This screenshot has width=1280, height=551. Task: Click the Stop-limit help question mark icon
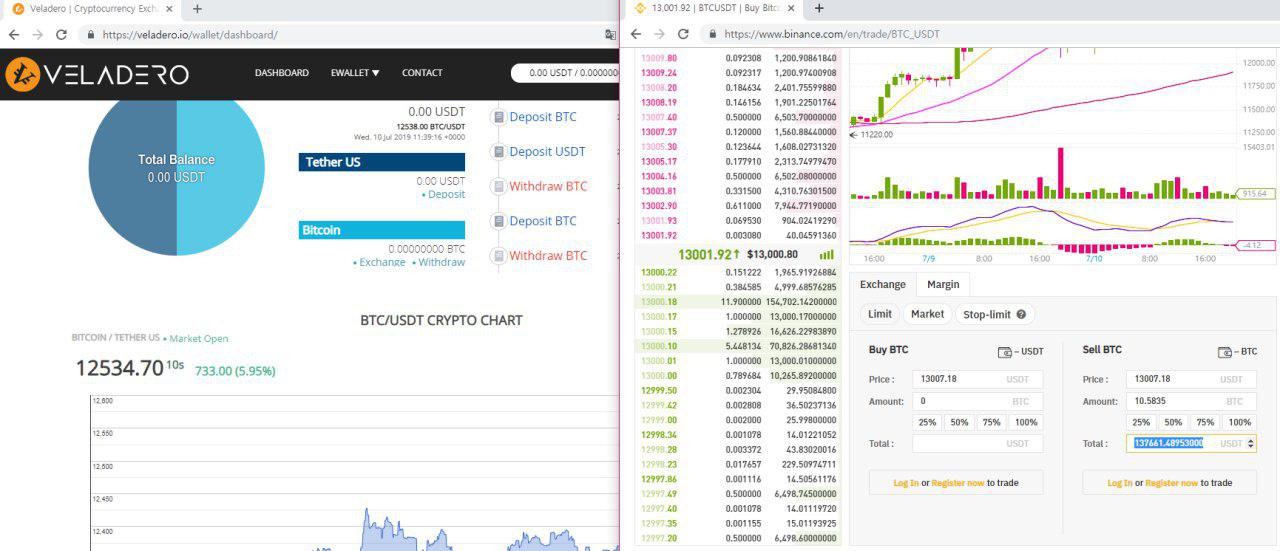click(x=1021, y=314)
